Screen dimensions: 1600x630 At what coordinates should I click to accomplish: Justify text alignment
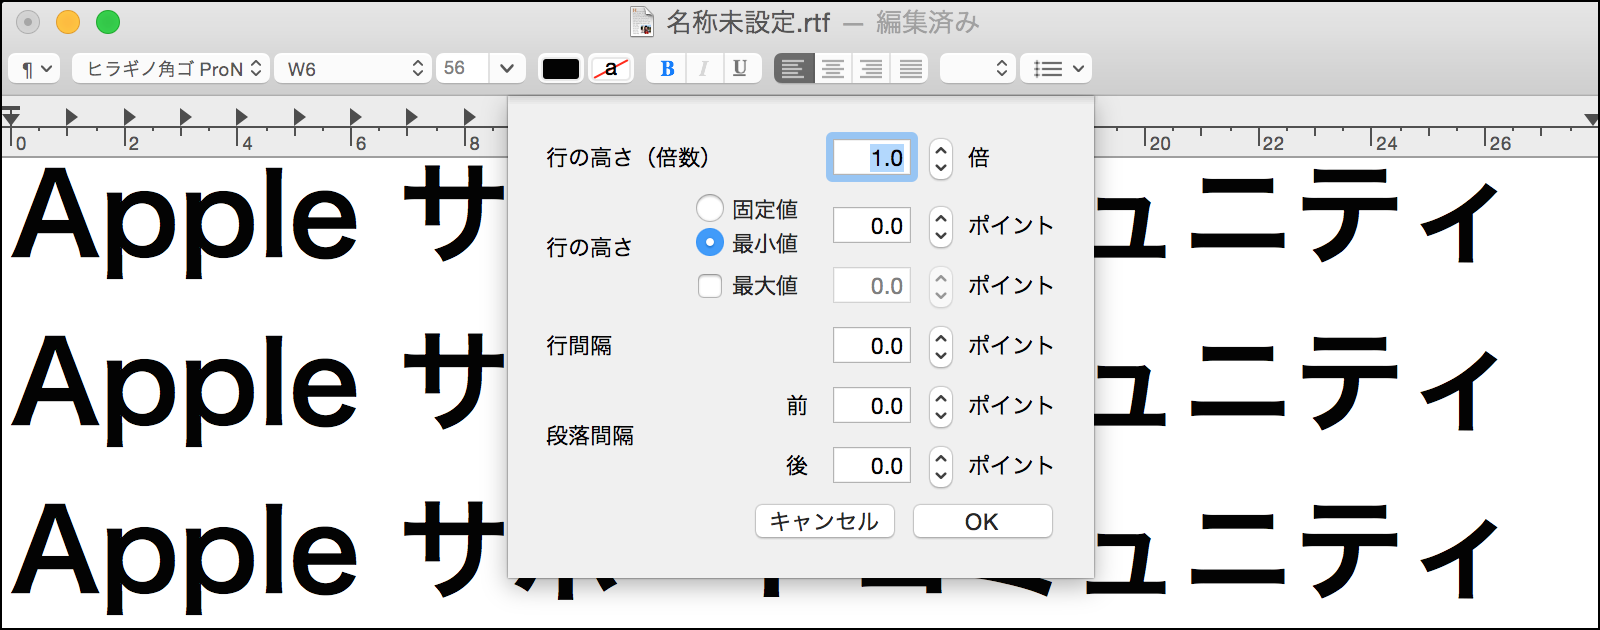[910, 68]
